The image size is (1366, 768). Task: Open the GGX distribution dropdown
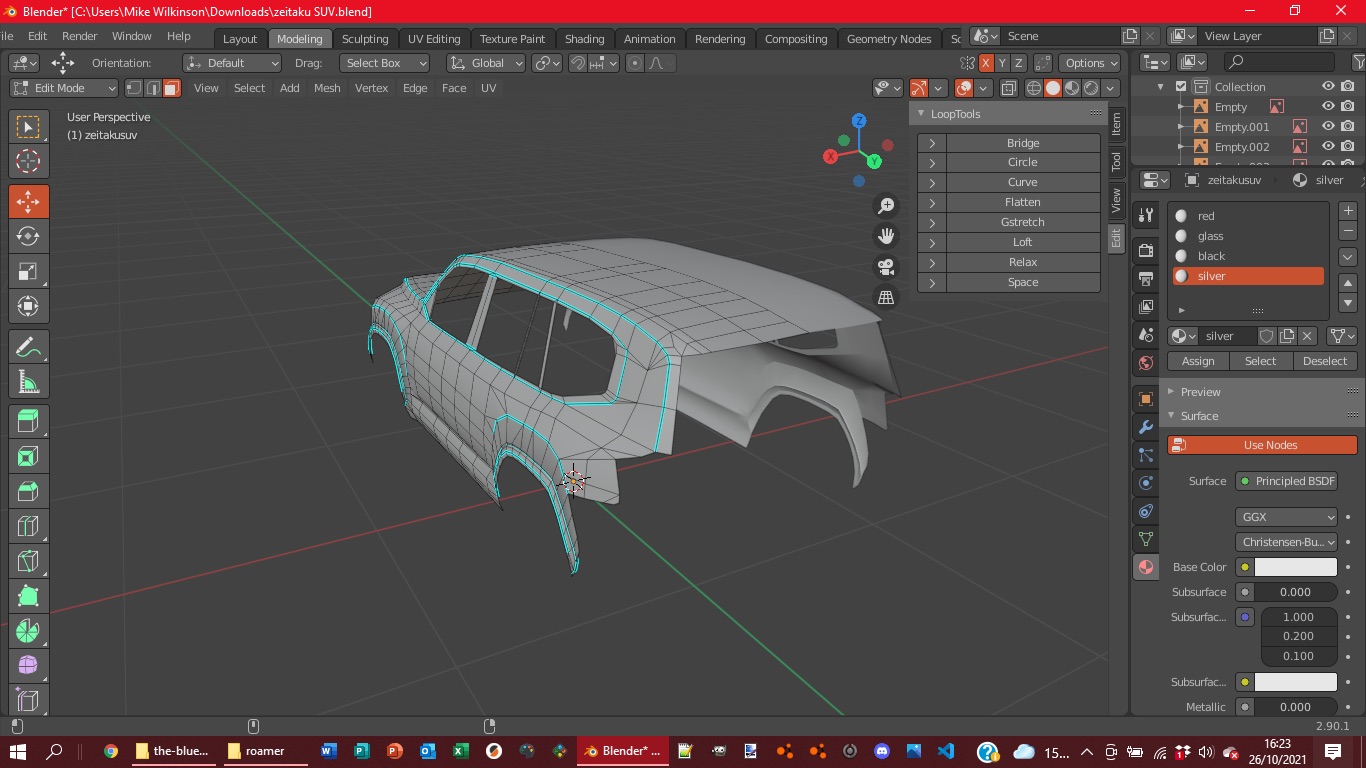(1286, 517)
